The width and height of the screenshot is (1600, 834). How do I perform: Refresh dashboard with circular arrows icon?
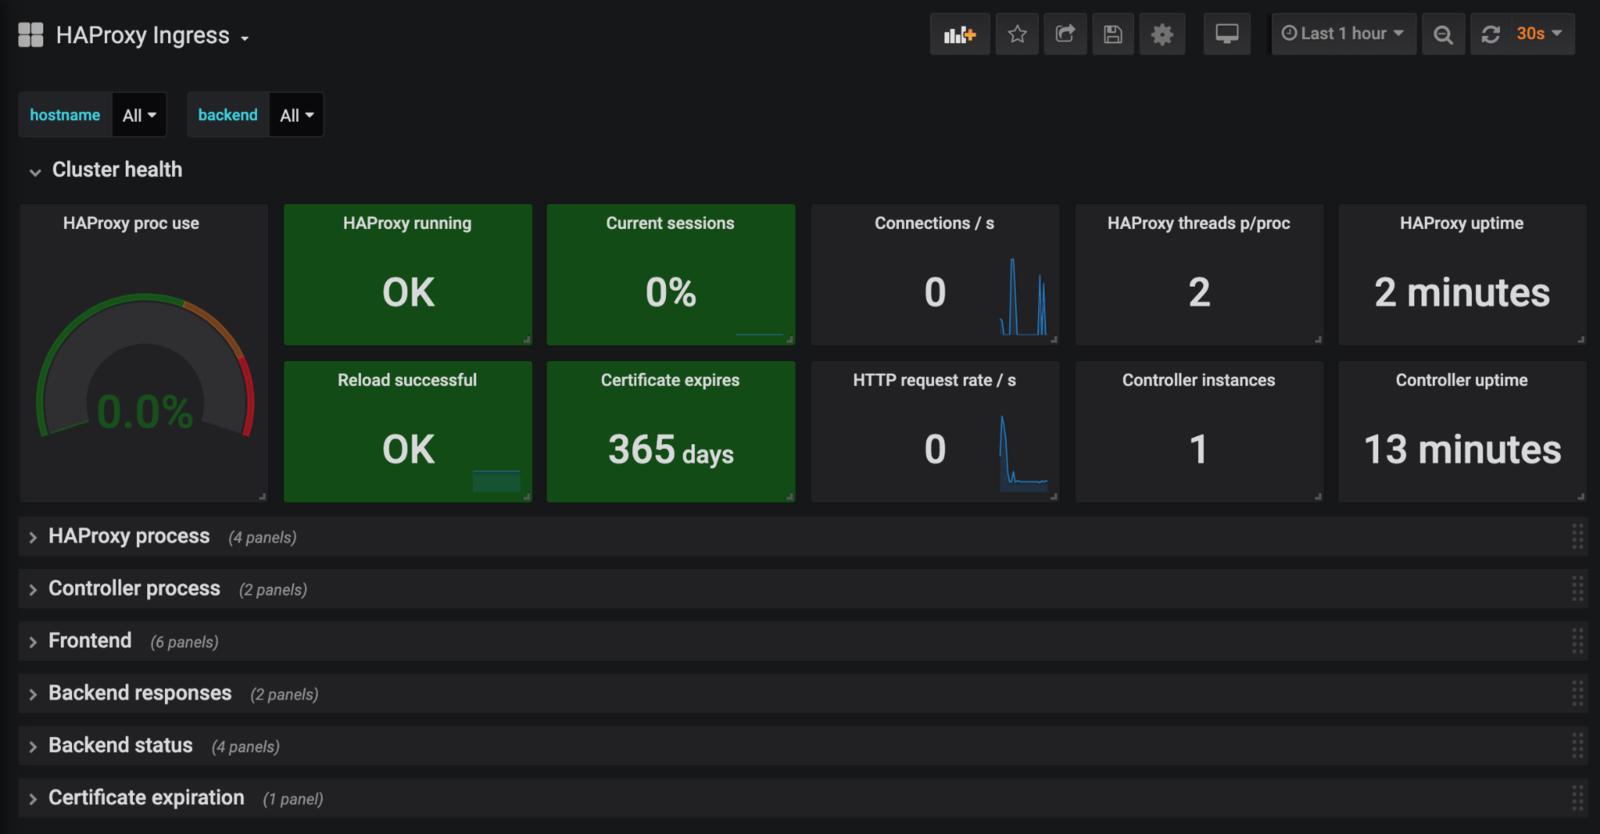point(1490,34)
